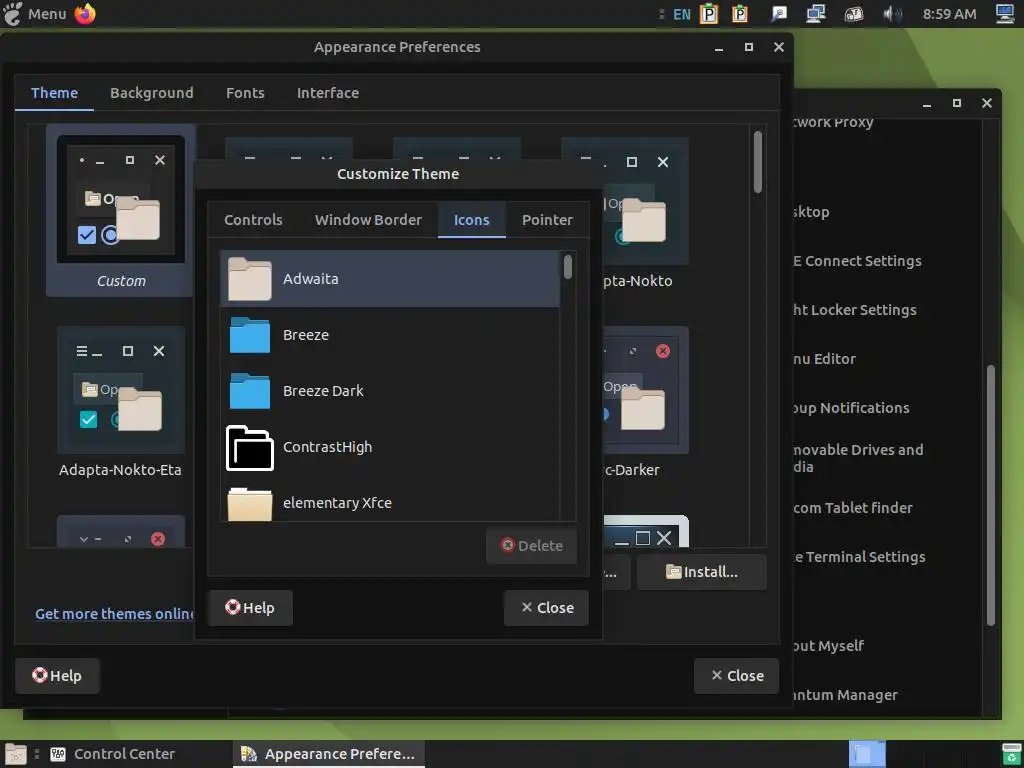Image resolution: width=1024 pixels, height=768 pixels.
Task: Click the show desktop icon in bottom panel
Action: [15, 754]
